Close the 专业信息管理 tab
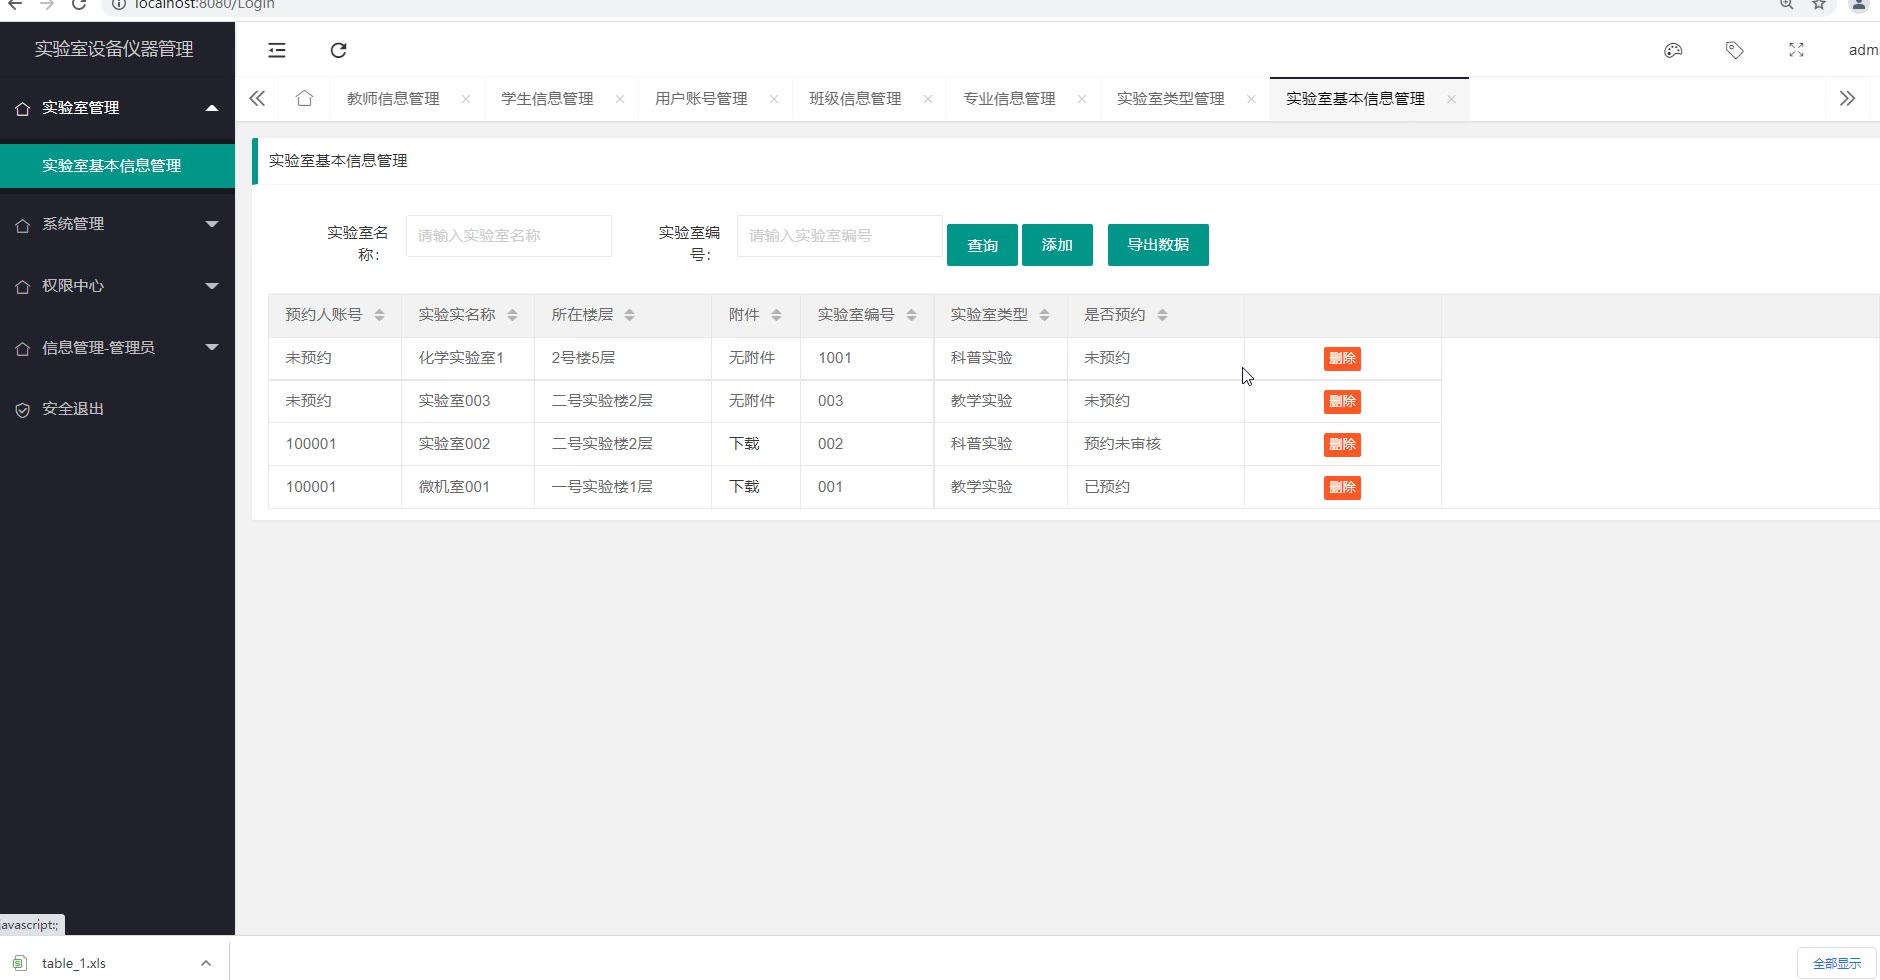The width and height of the screenshot is (1880, 980). [1082, 99]
